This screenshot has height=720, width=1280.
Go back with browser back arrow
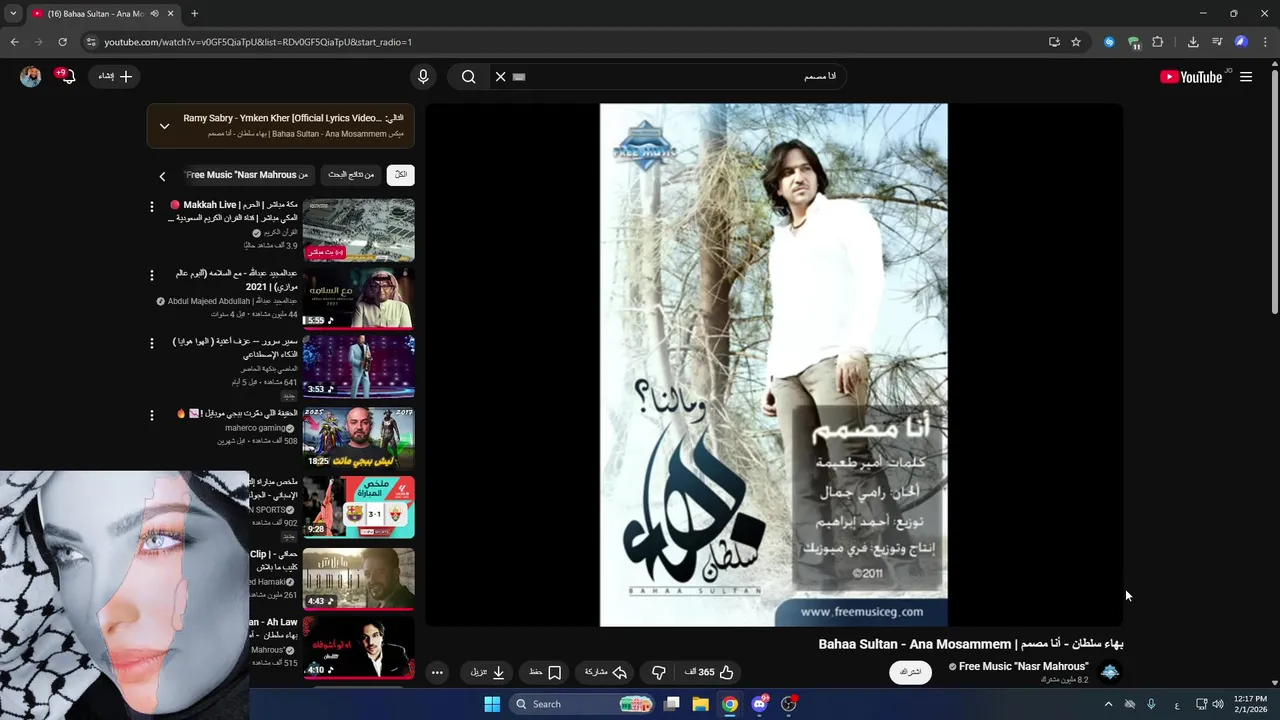coord(14,42)
